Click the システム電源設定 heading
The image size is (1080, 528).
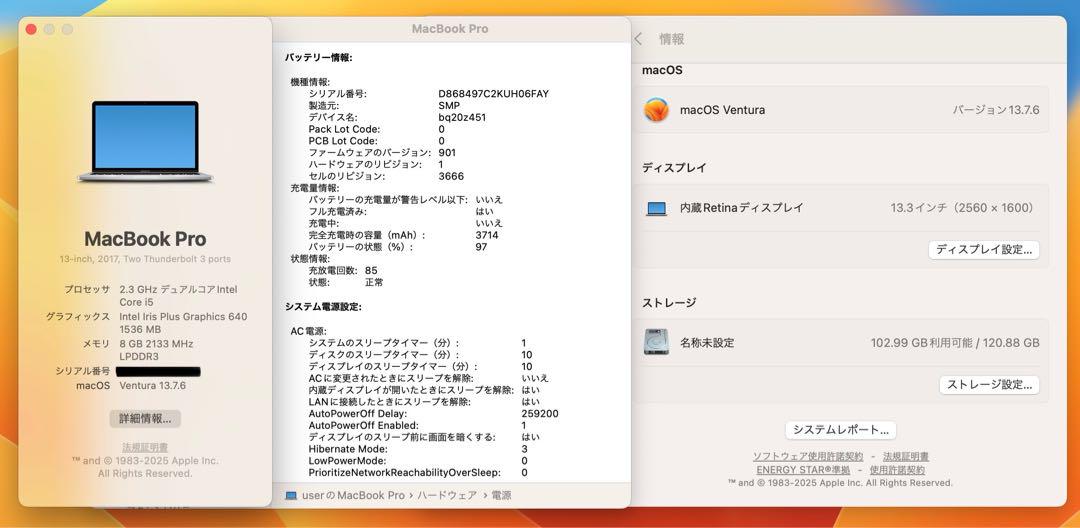click(323, 306)
